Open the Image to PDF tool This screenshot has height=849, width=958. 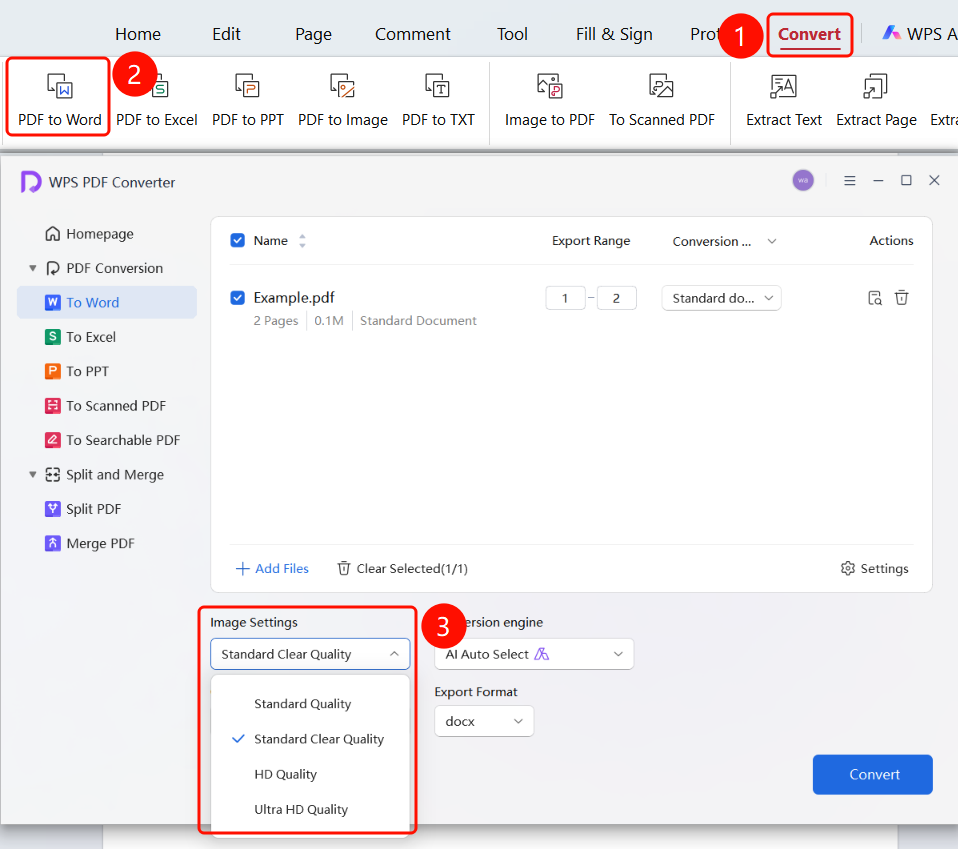pos(549,99)
